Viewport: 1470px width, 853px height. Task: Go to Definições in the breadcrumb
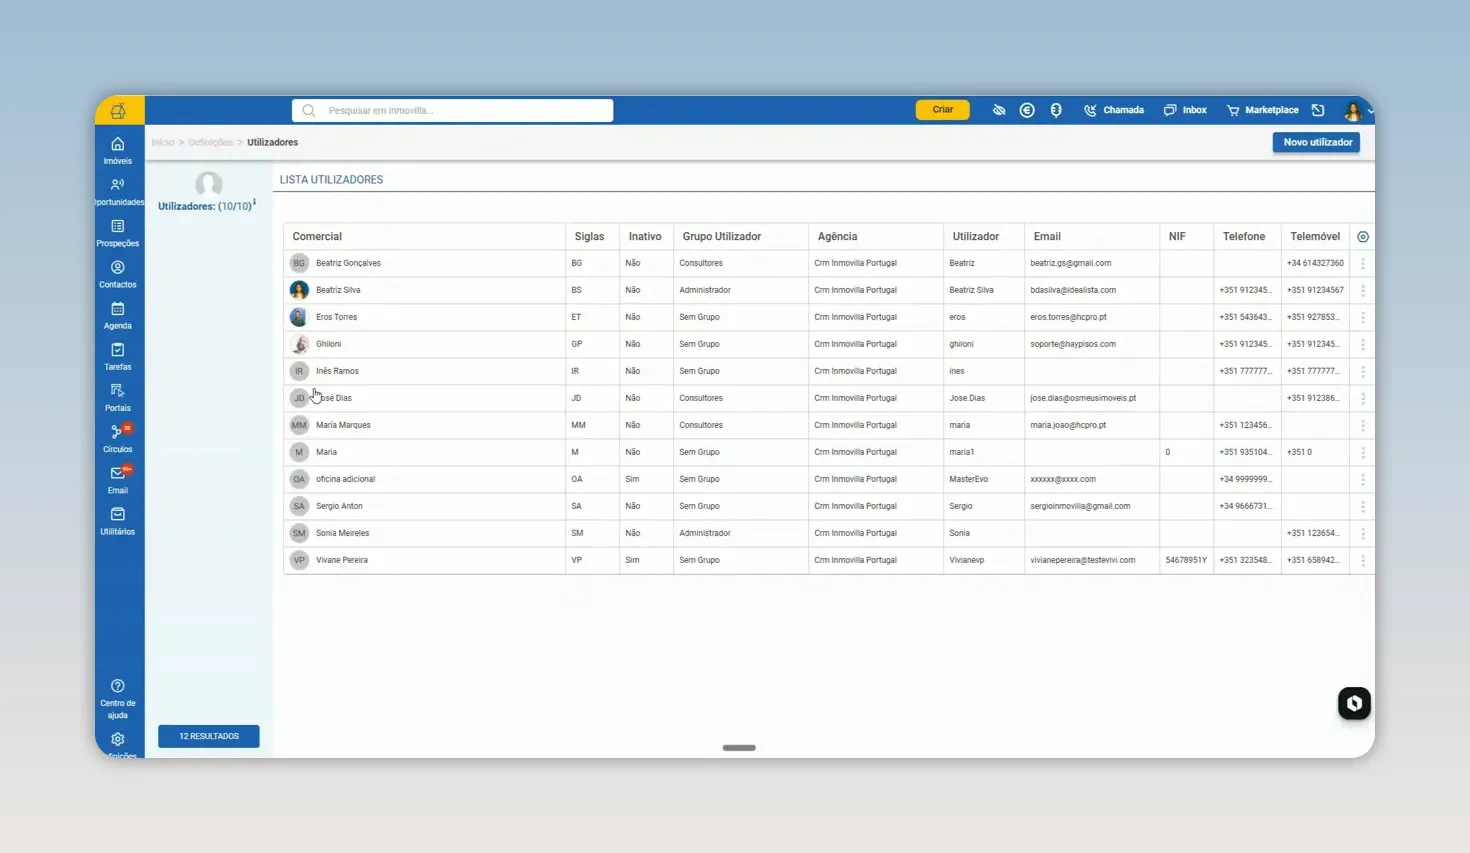pos(210,143)
